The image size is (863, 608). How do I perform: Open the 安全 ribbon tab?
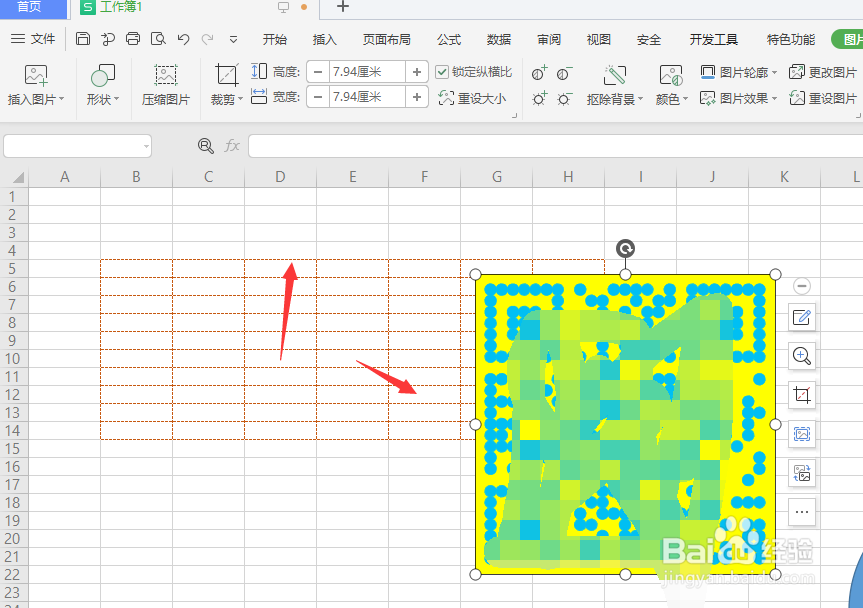tap(649, 39)
